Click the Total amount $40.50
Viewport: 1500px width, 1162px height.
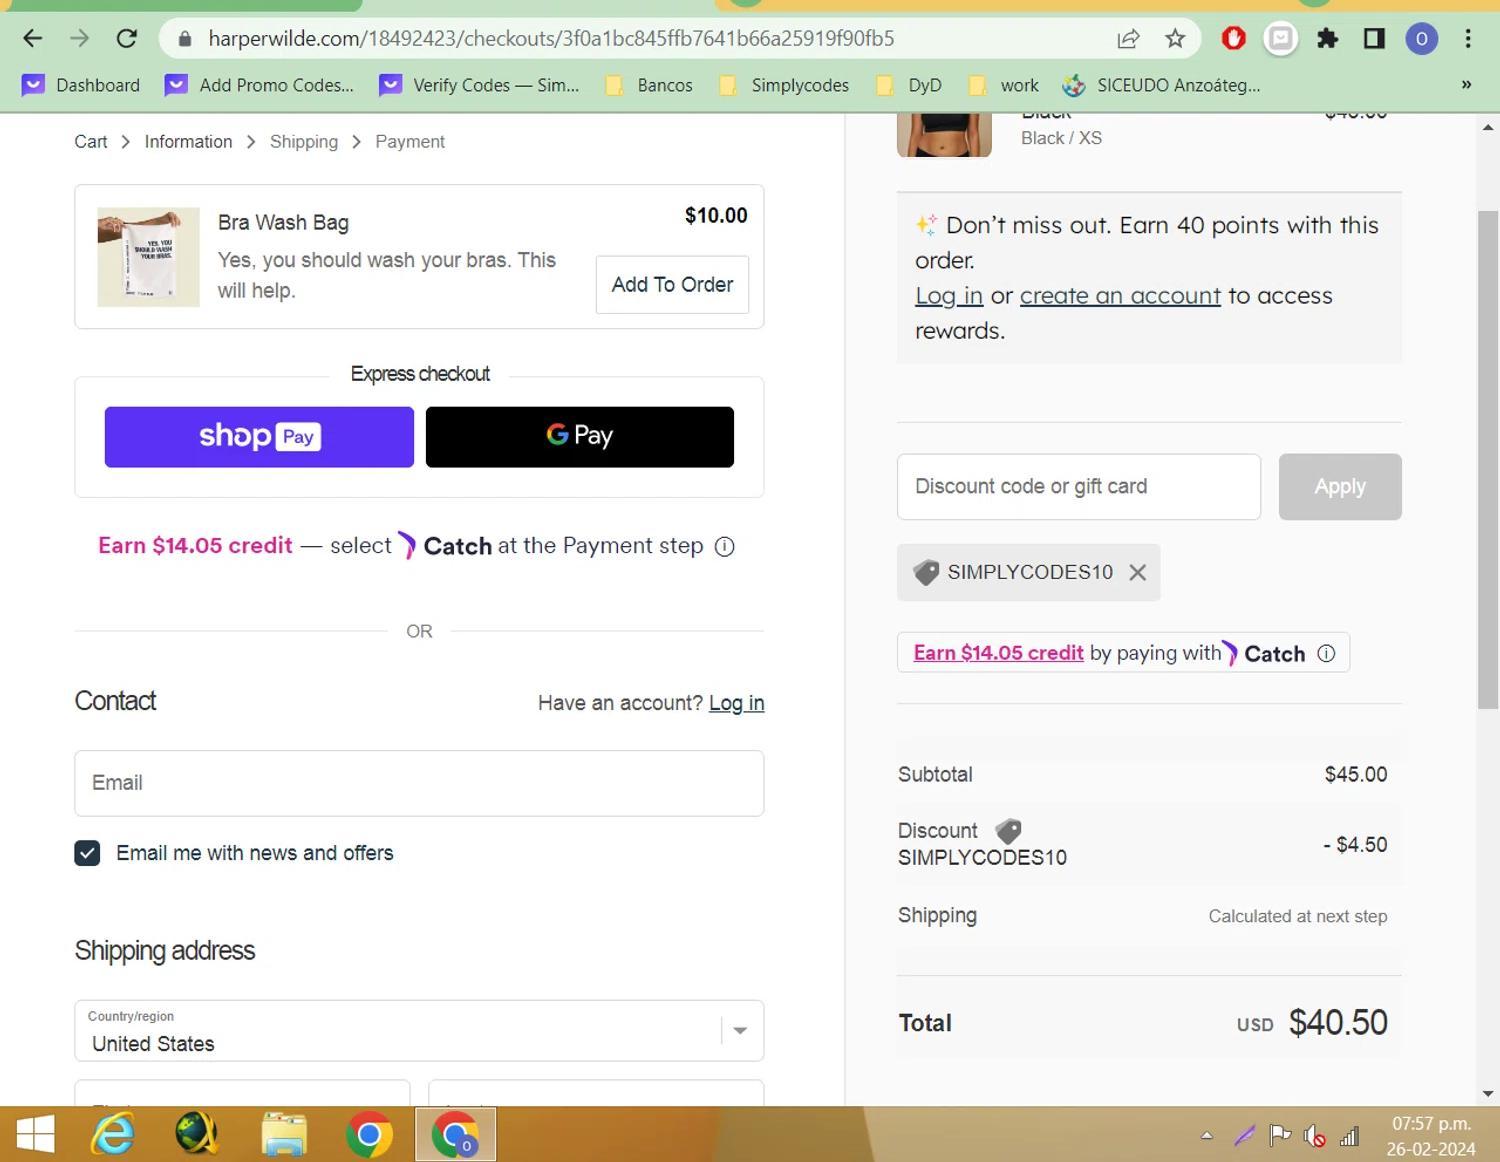(x=1338, y=1023)
